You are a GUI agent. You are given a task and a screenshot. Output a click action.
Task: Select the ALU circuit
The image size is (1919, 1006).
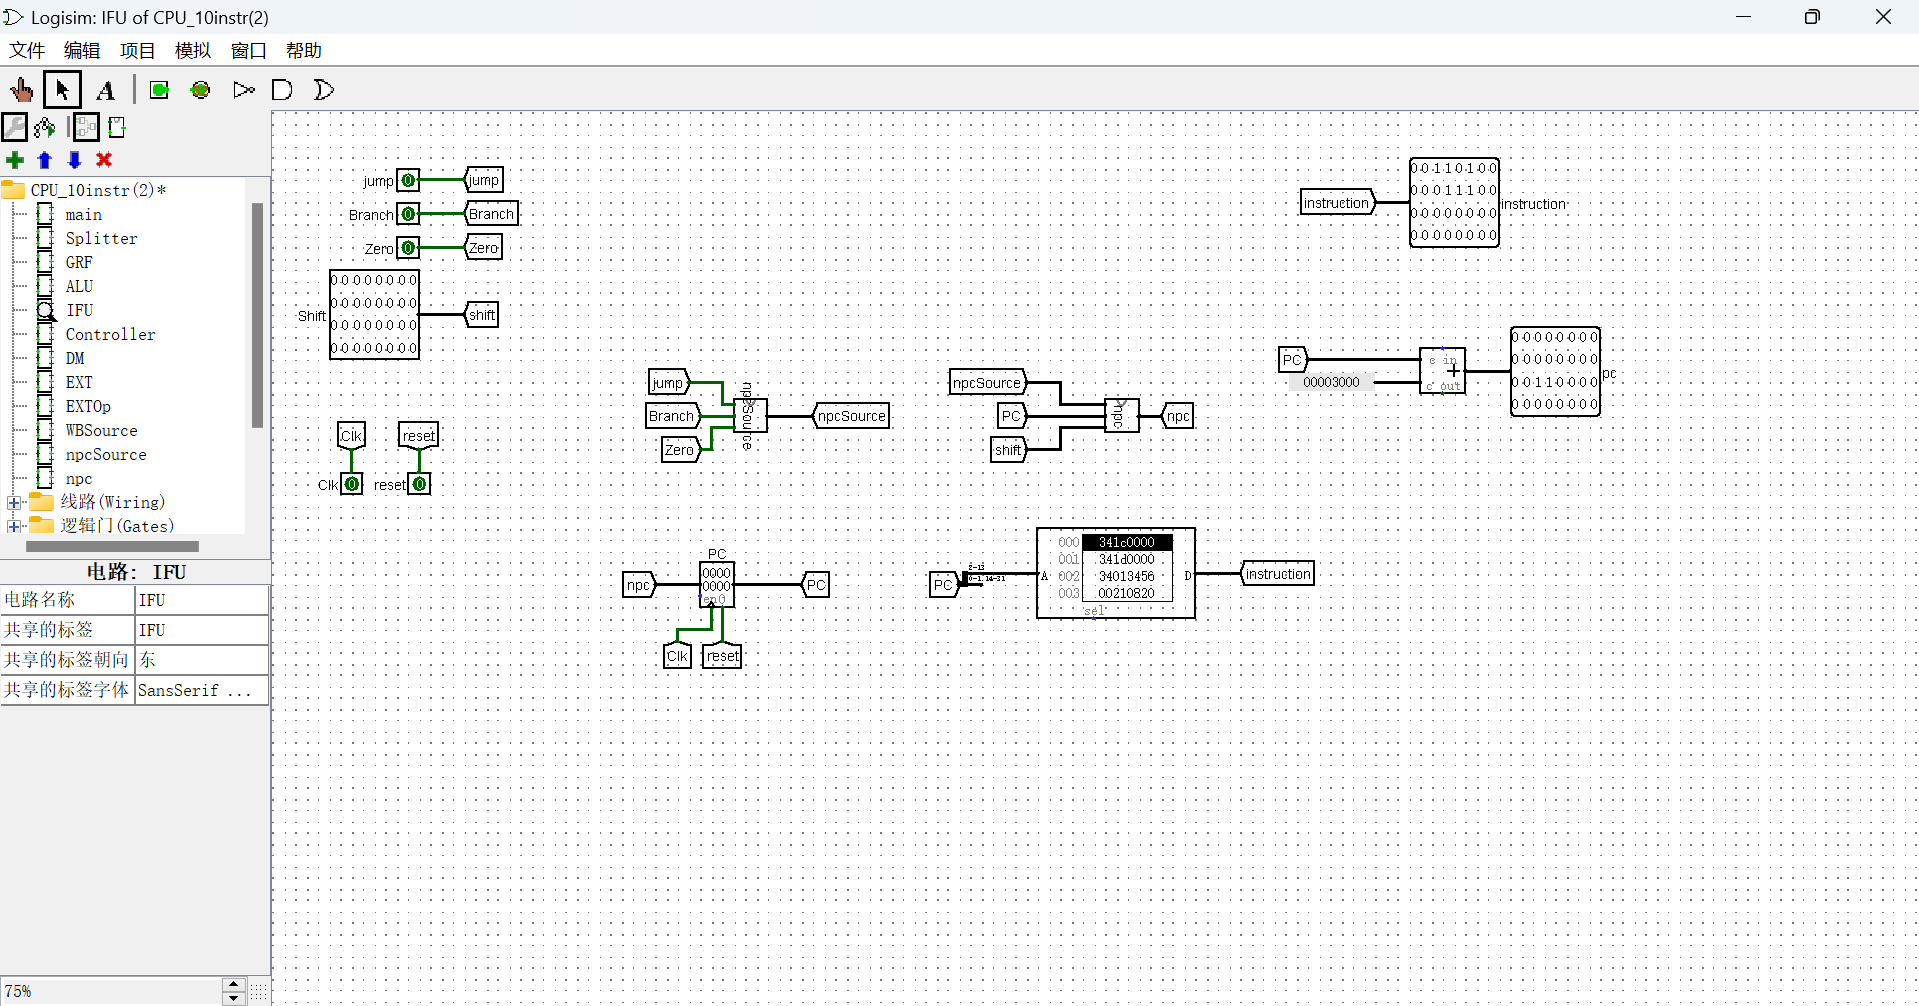click(x=79, y=287)
